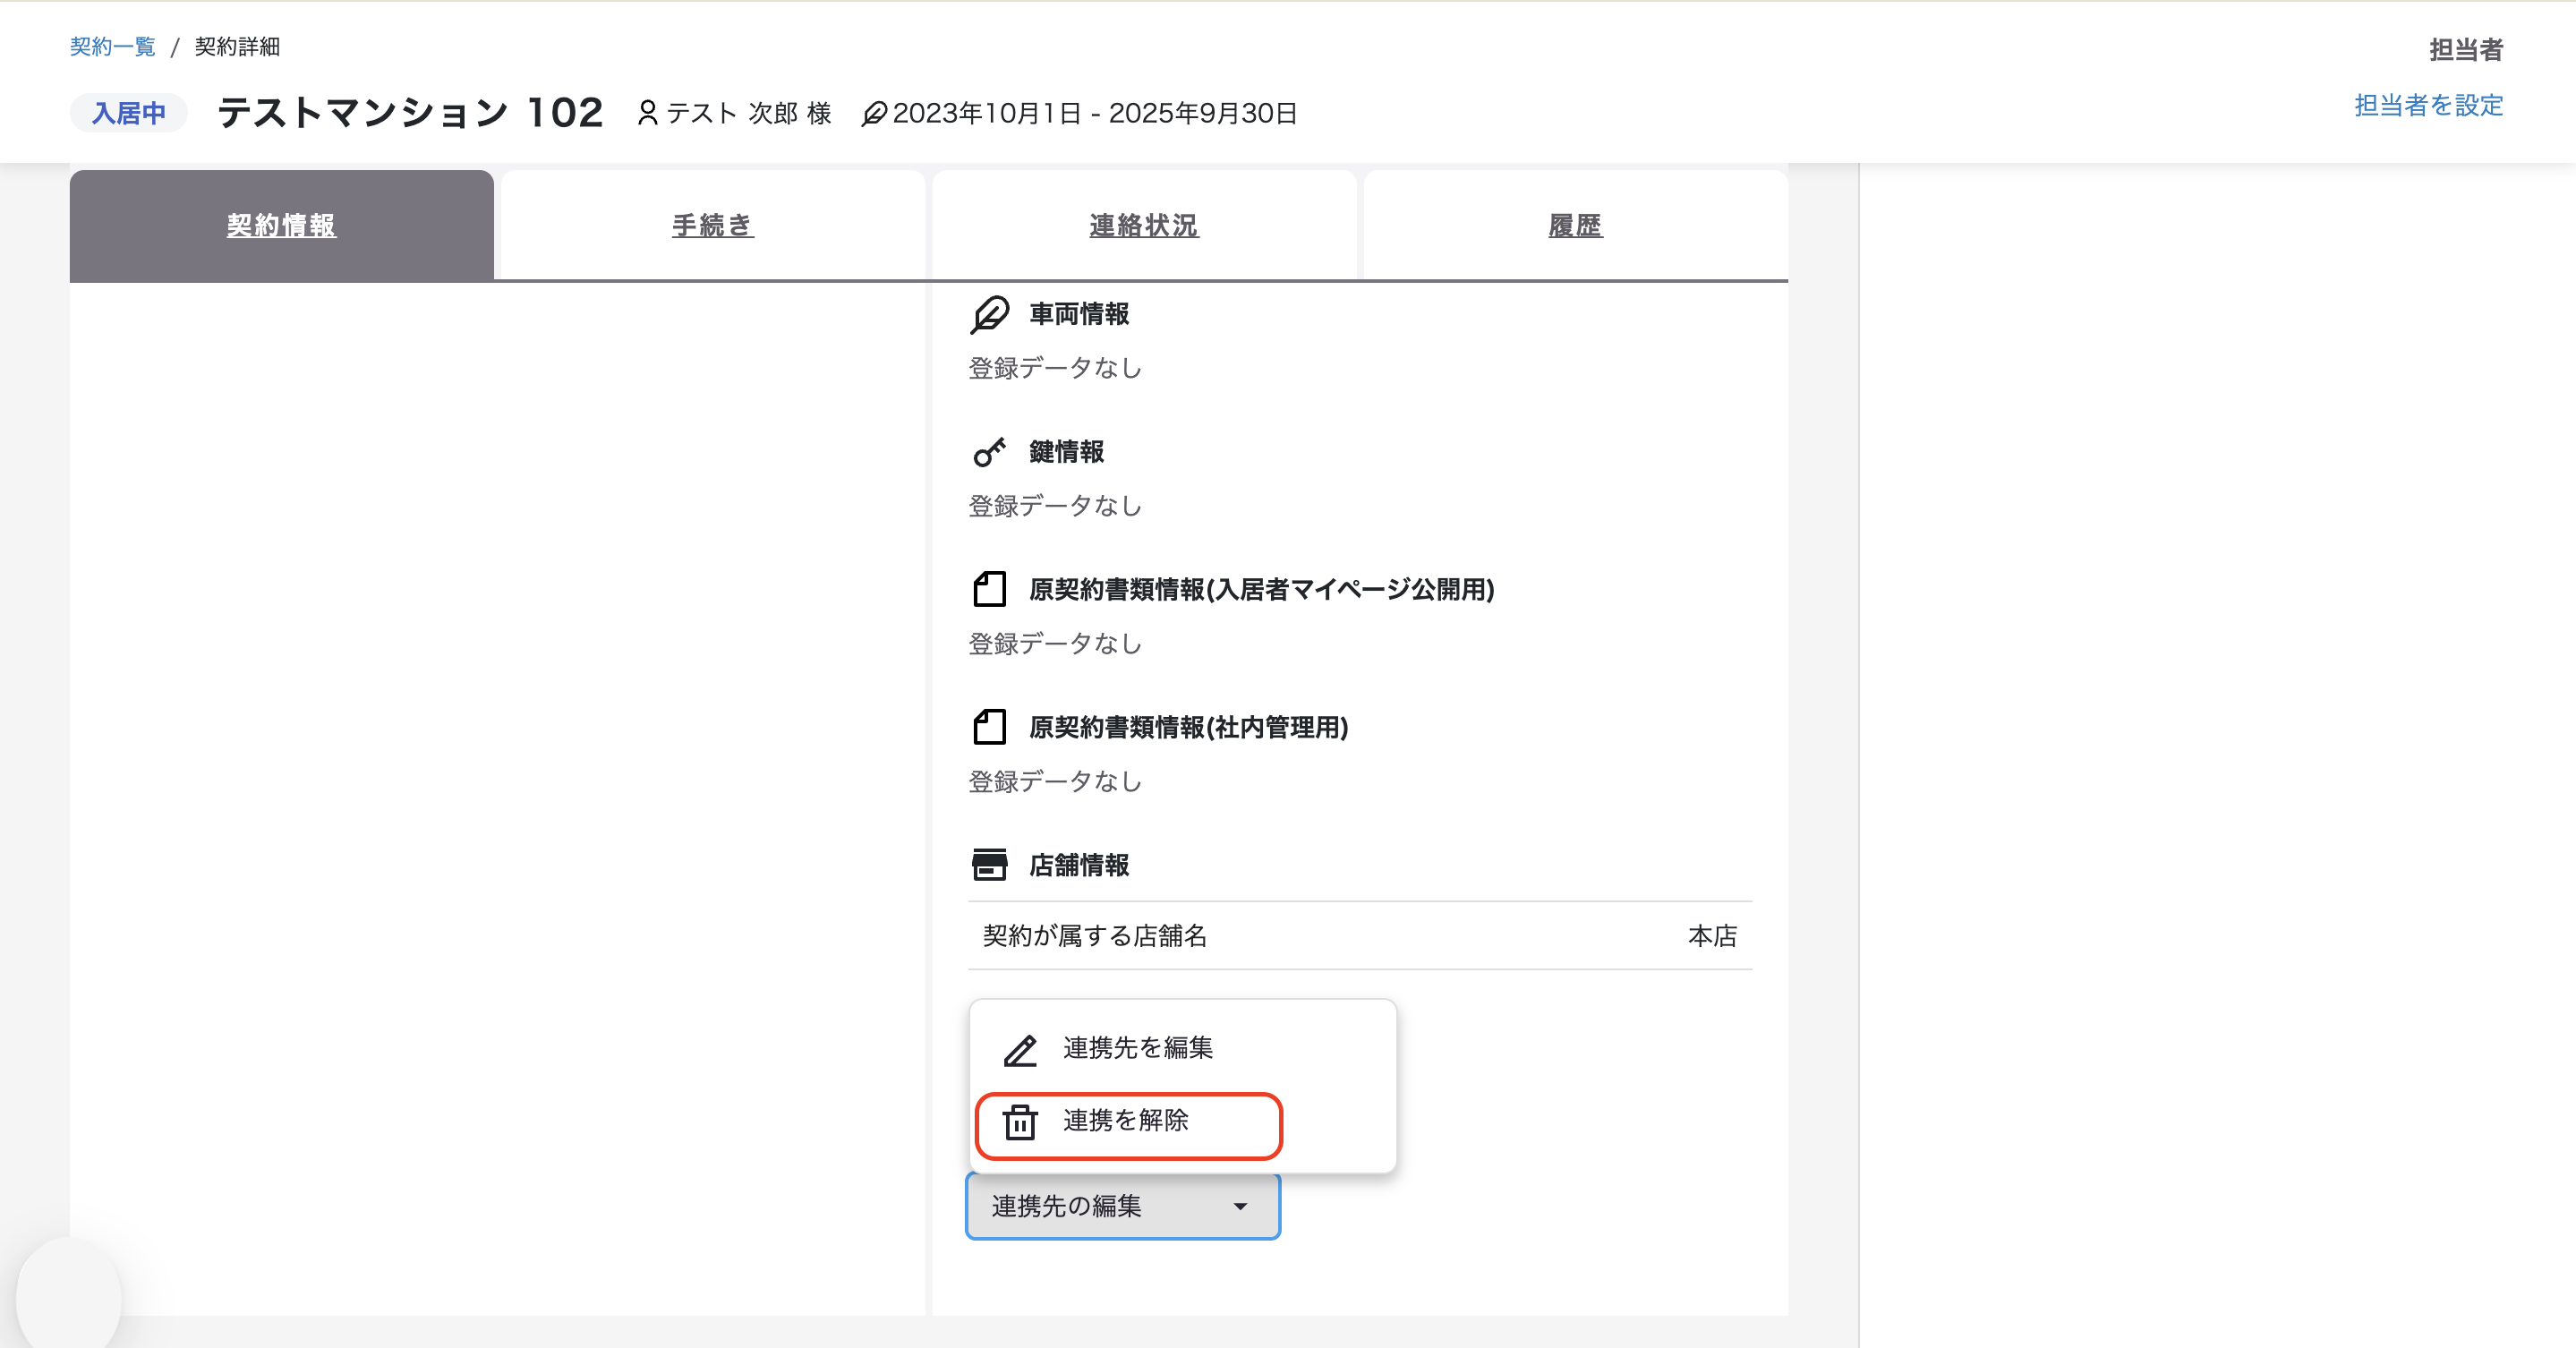Viewport: 2576px width, 1348px height.
Task: Click the pencil edit icon
Action: [x=1020, y=1050]
